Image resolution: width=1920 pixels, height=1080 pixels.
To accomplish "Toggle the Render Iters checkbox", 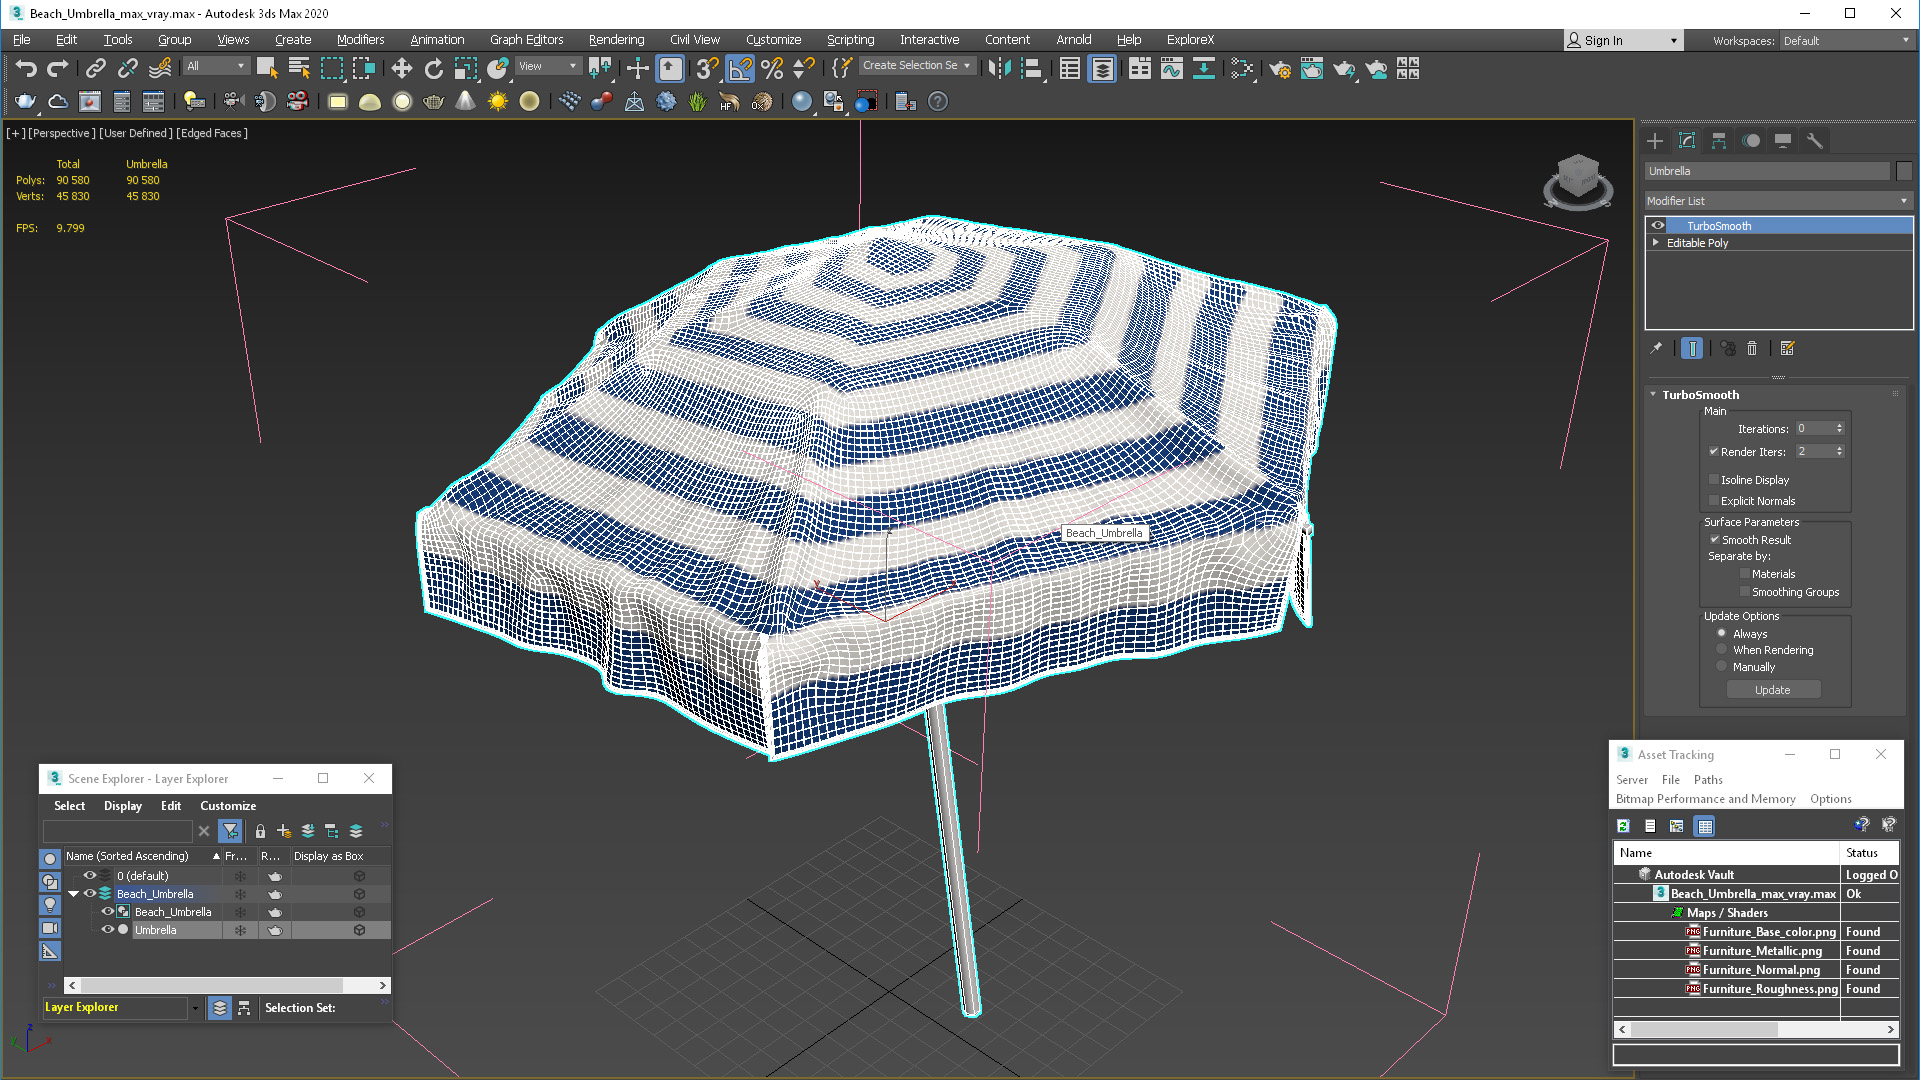I will point(1714,452).
